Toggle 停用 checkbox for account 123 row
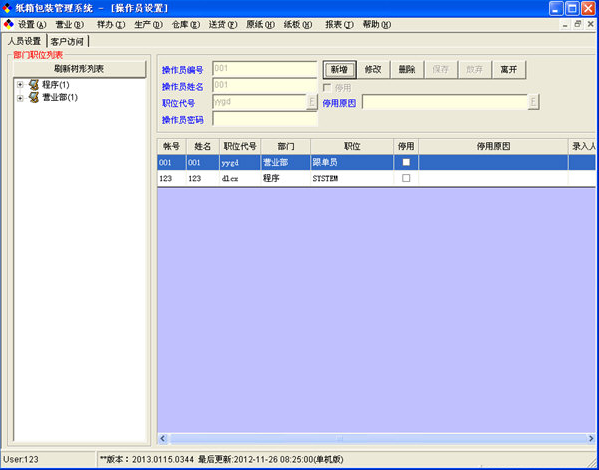 click(x=406, y=178)
